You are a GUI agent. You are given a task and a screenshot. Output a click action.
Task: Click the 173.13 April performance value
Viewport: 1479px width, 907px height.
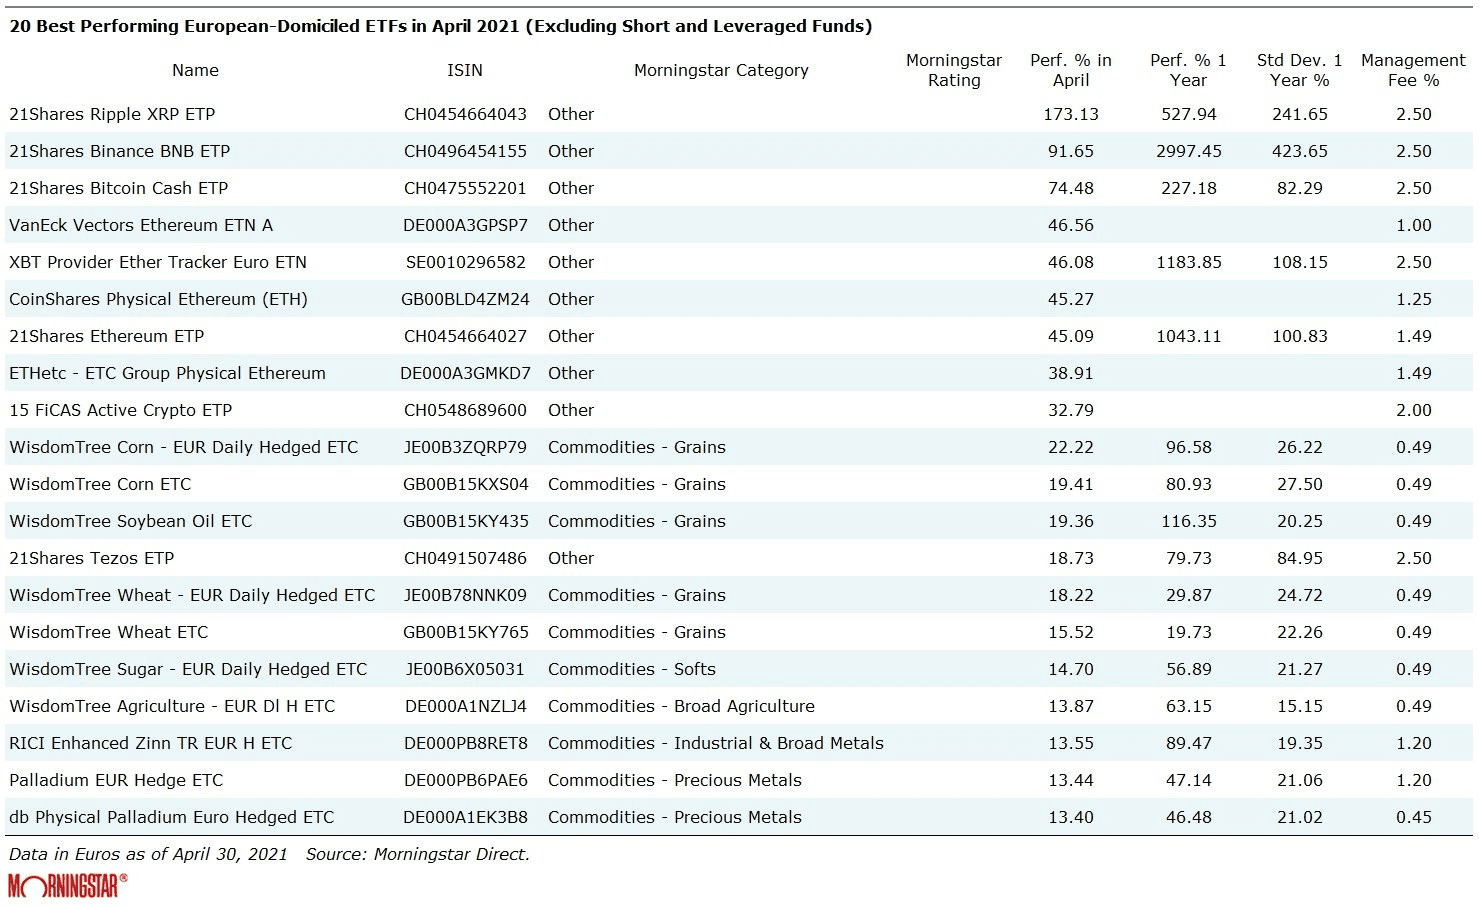(x=1071, y=114)
